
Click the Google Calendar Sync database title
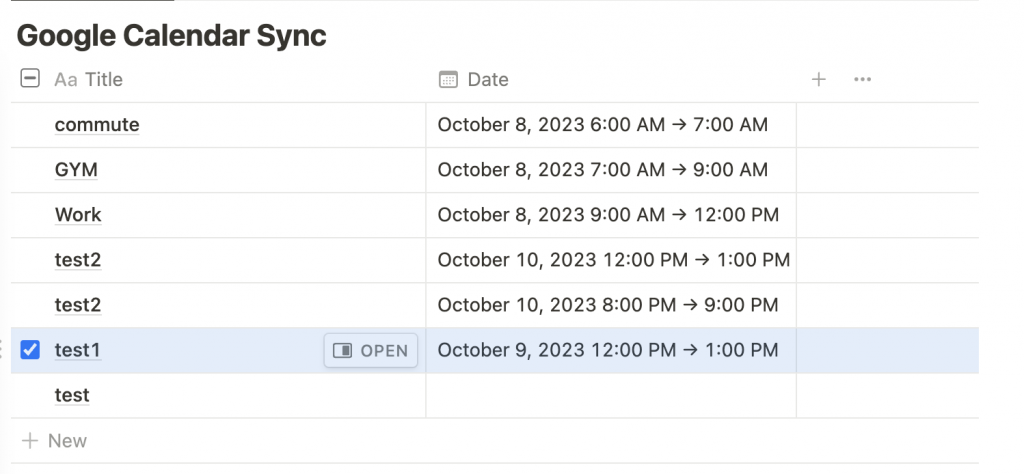point(172,36)
